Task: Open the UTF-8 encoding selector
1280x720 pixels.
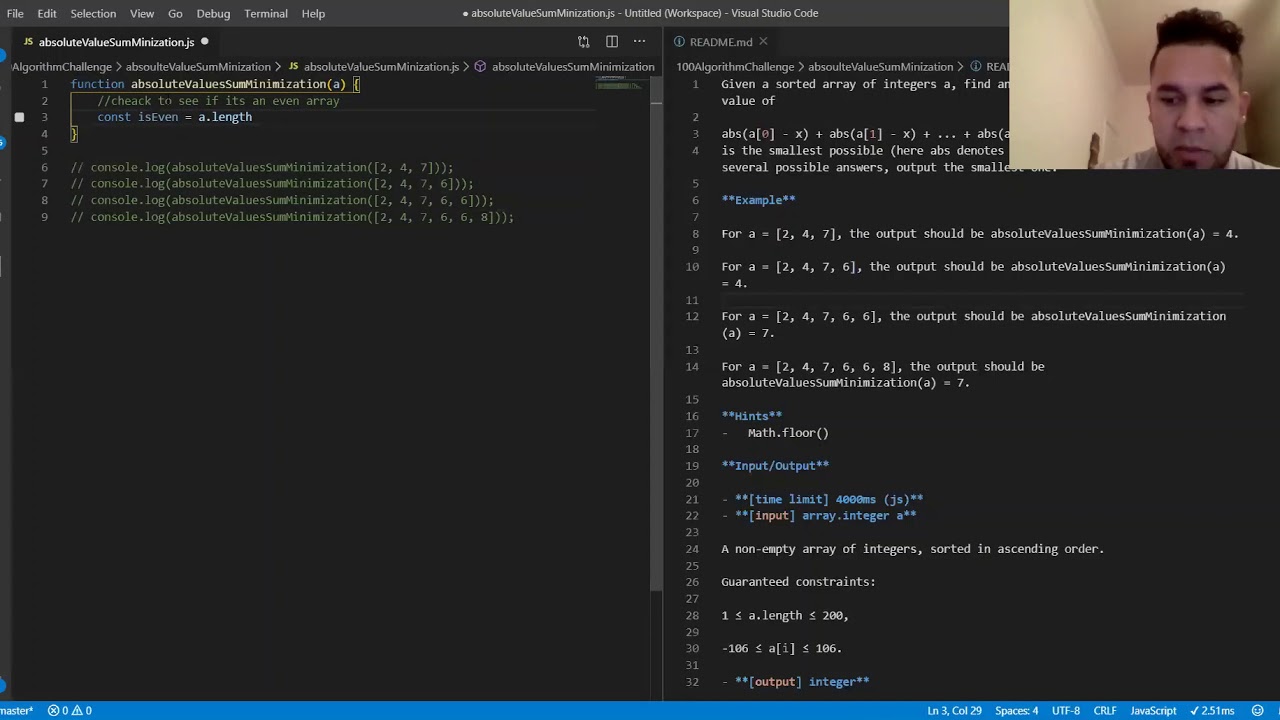Action: point(1065,711)
